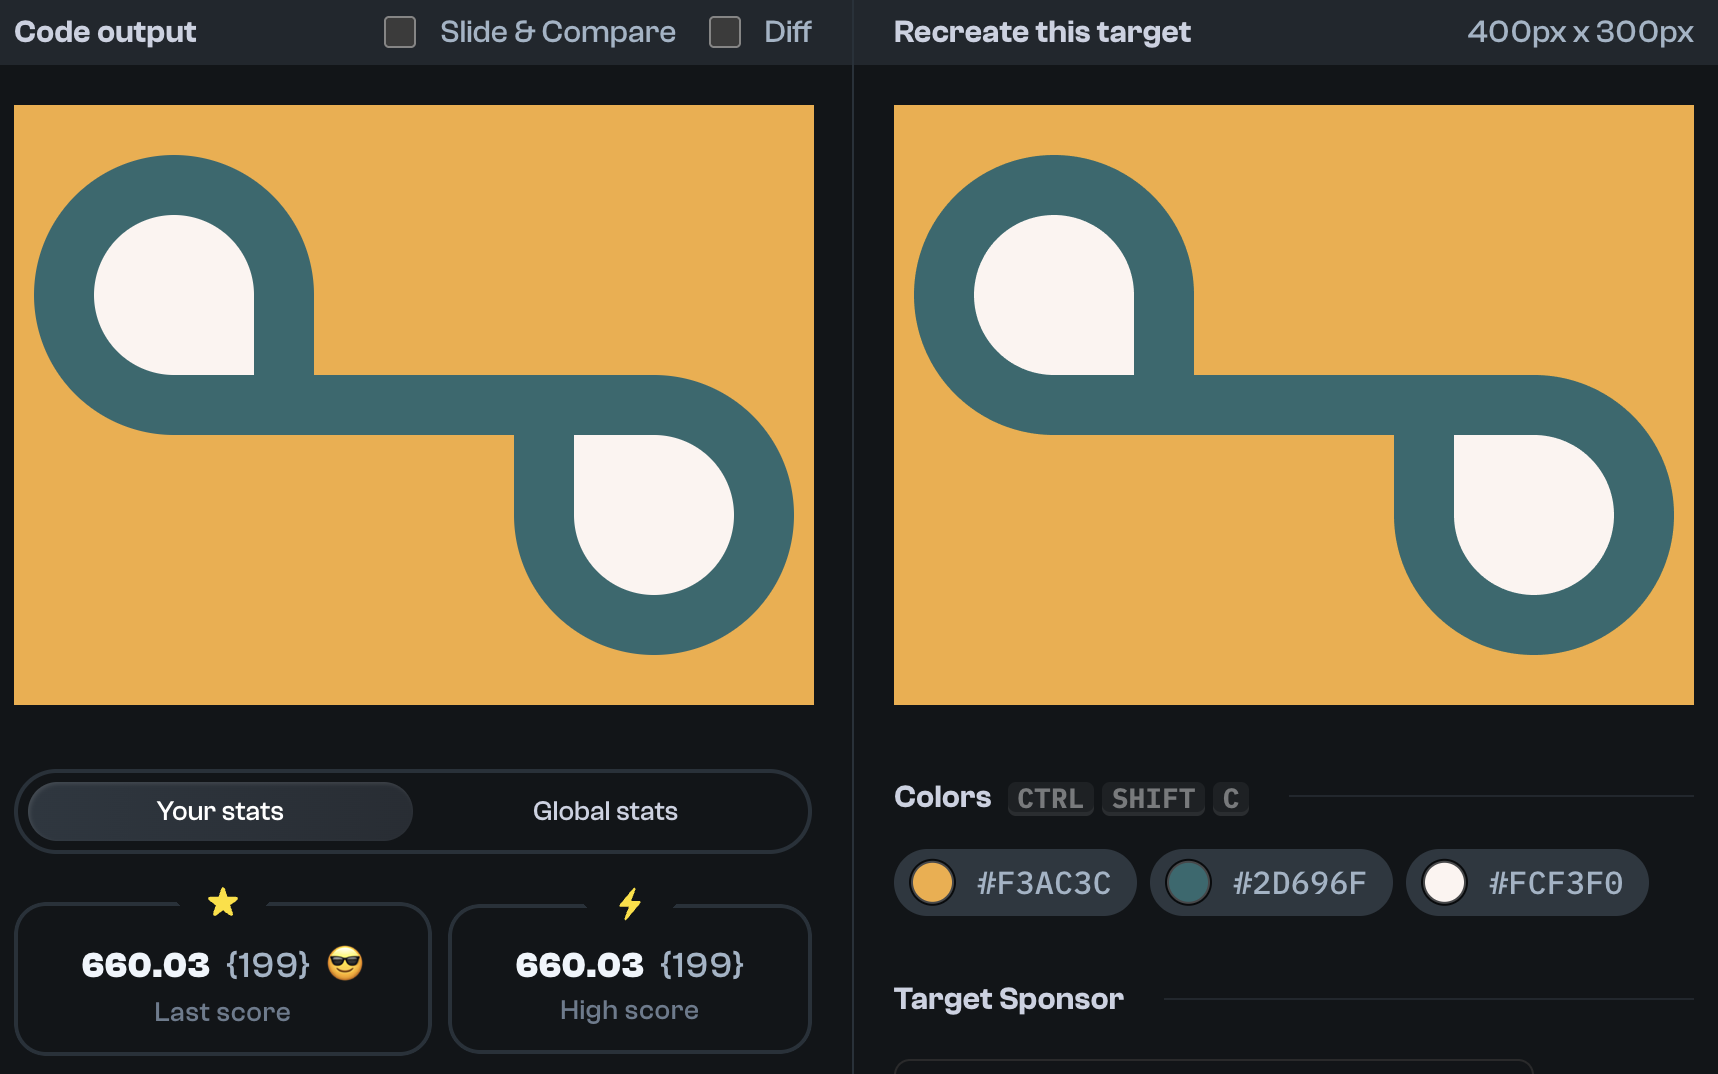
Task: Select the orange circle in the #F3AC3C chip
Action: pyautogui.click(x=933, y=883)
